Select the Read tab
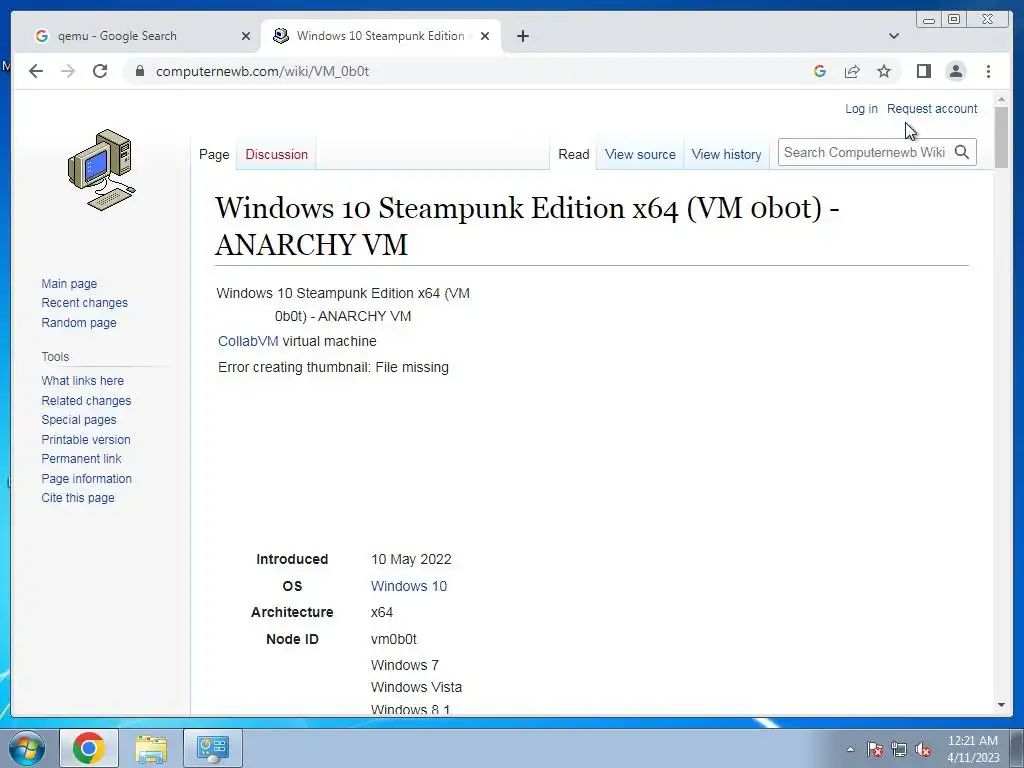The width and height of the screenshot is (1024, 768). click(573, 154)
